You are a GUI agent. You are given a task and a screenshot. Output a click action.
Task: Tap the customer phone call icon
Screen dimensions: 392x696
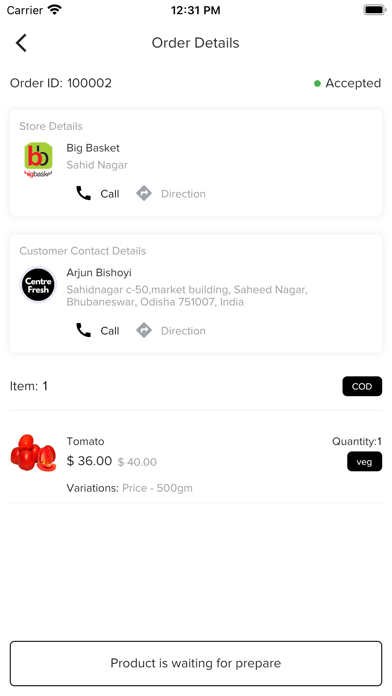point(83,331)
